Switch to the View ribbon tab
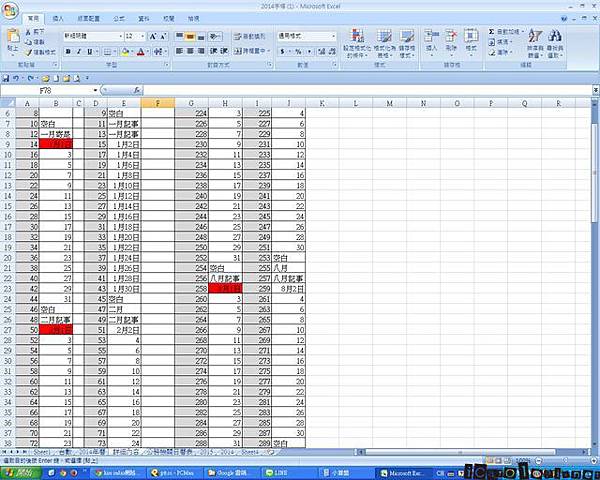 [194, 18]
